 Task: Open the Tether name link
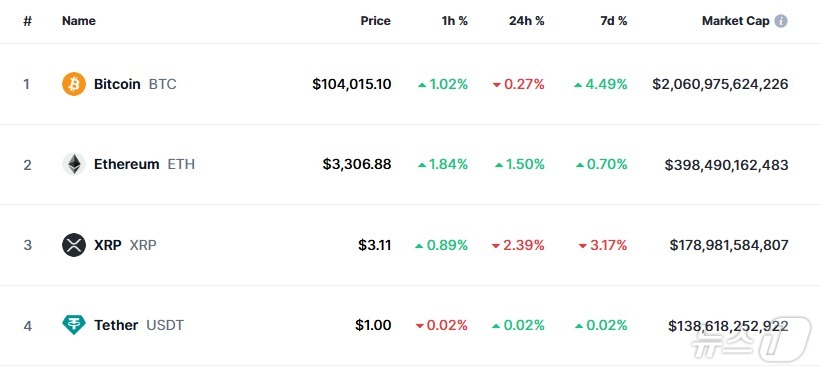point(116,325)
